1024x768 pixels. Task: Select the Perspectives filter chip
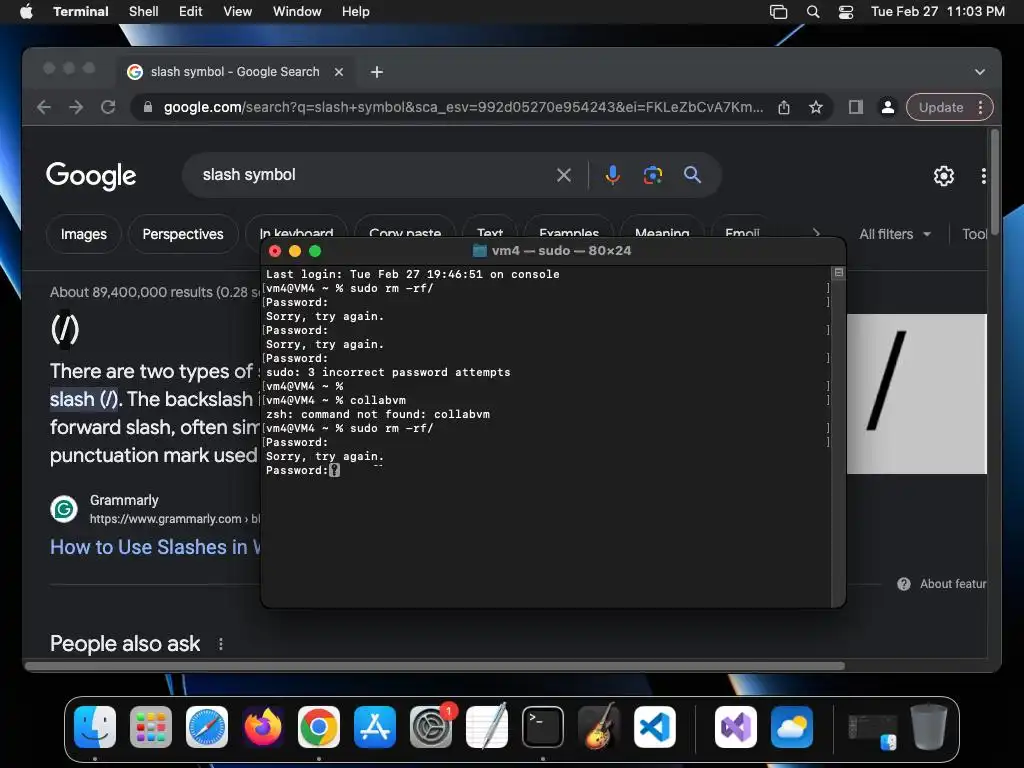[183, 234]
